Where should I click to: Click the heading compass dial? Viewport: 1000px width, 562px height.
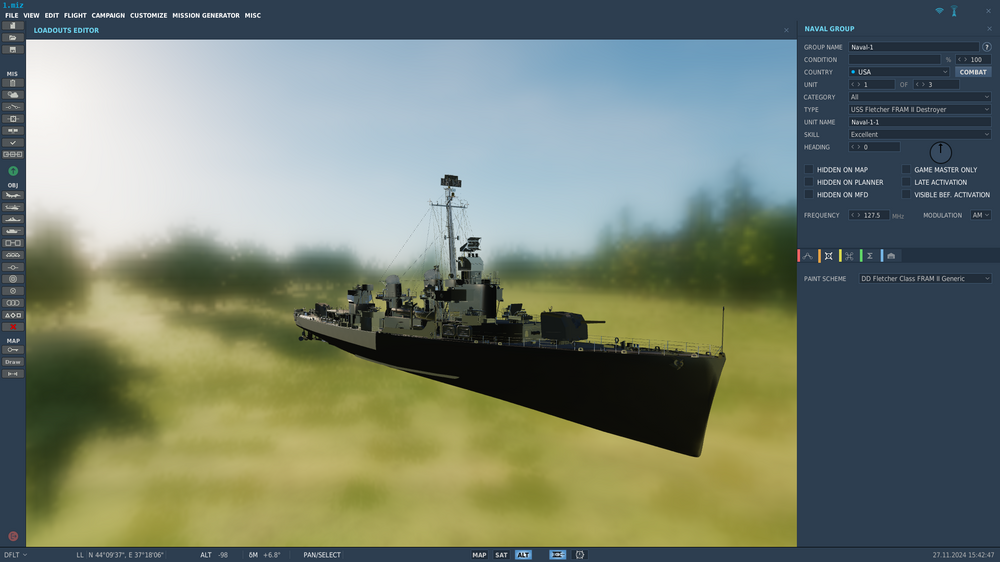pos(941,152)
